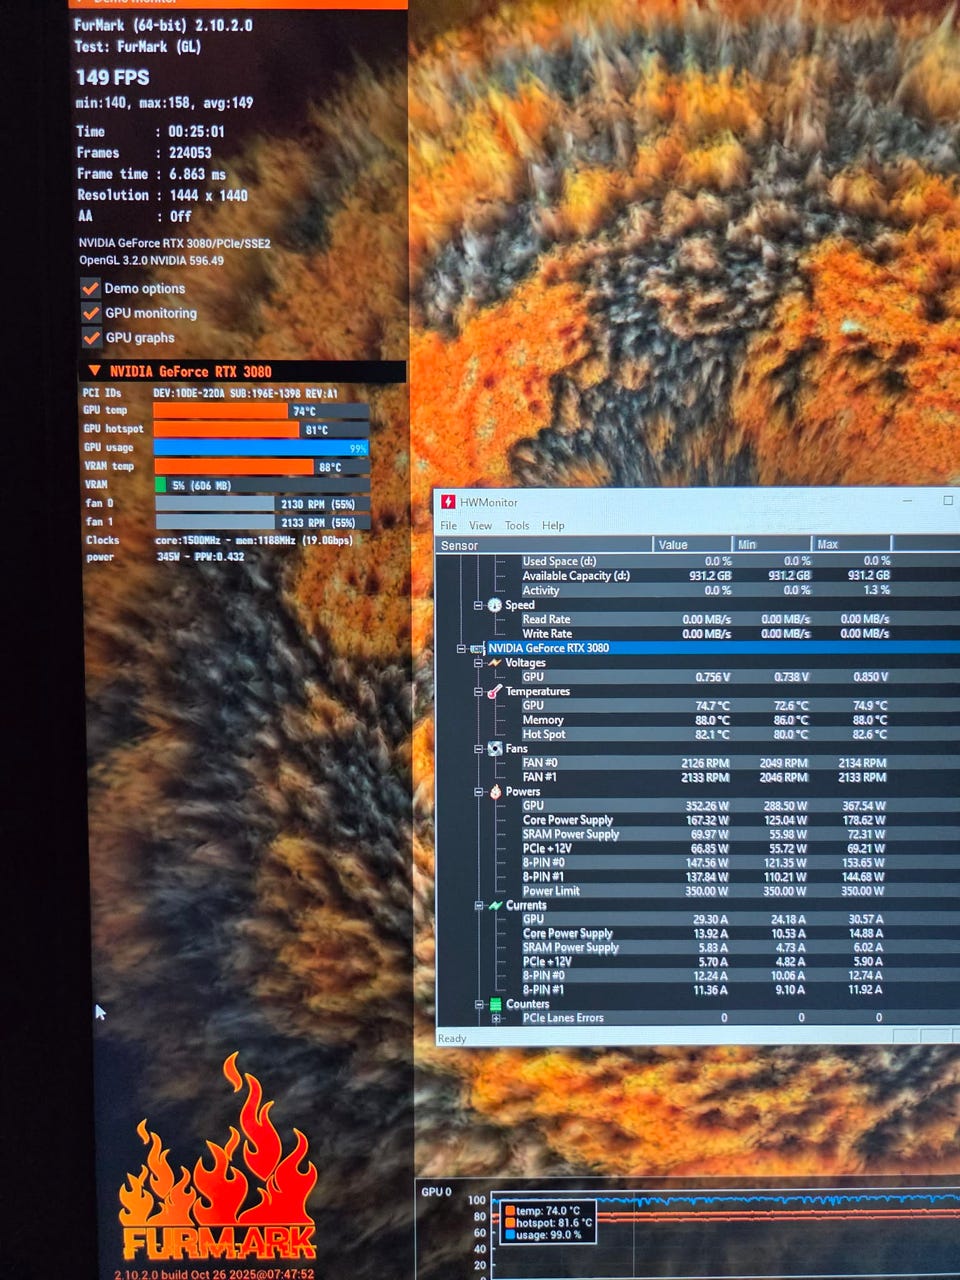This screenshot has height=1280, width=960.
Task: Click the green VRAM 5% usage bar
Action: point(161,485)
